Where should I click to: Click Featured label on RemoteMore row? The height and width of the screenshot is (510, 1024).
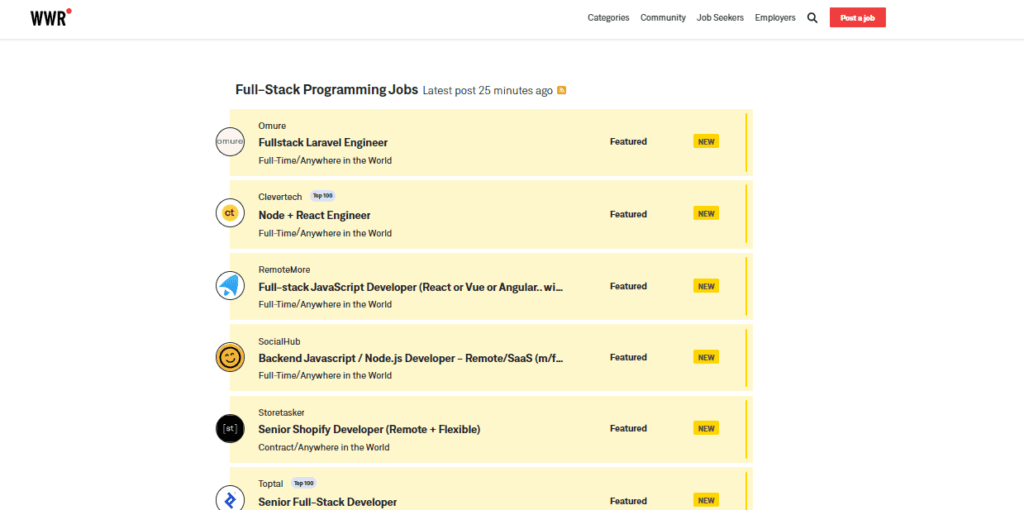coord(628,286)
